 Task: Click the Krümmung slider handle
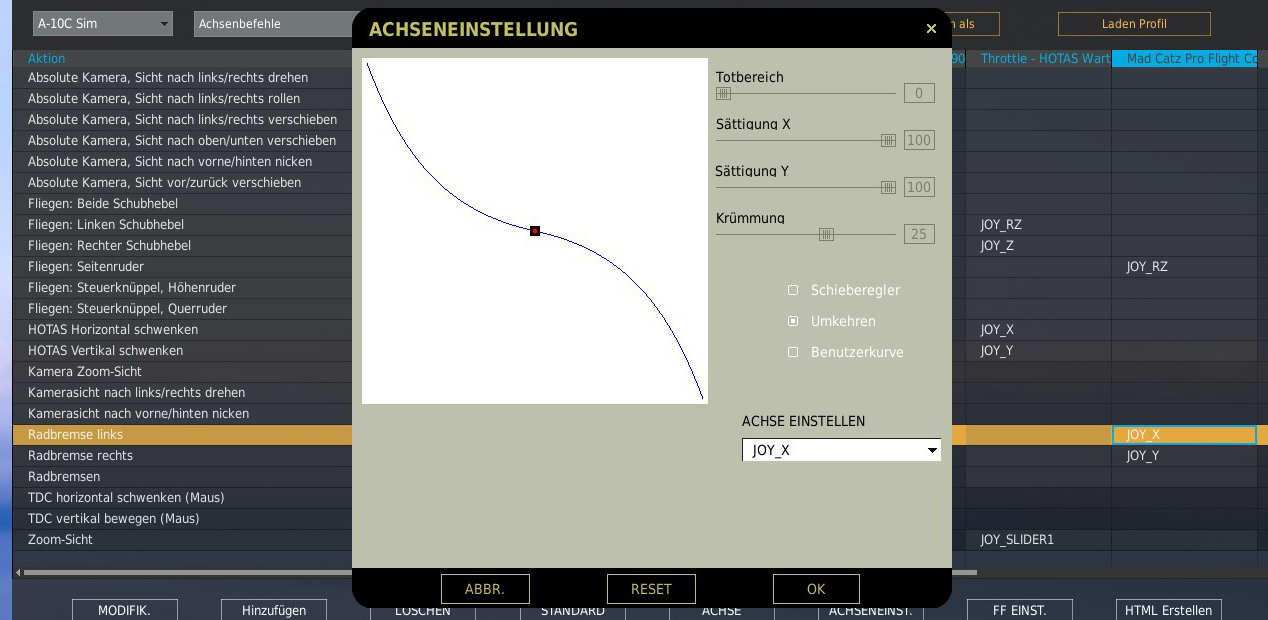[x=826, y=234]
